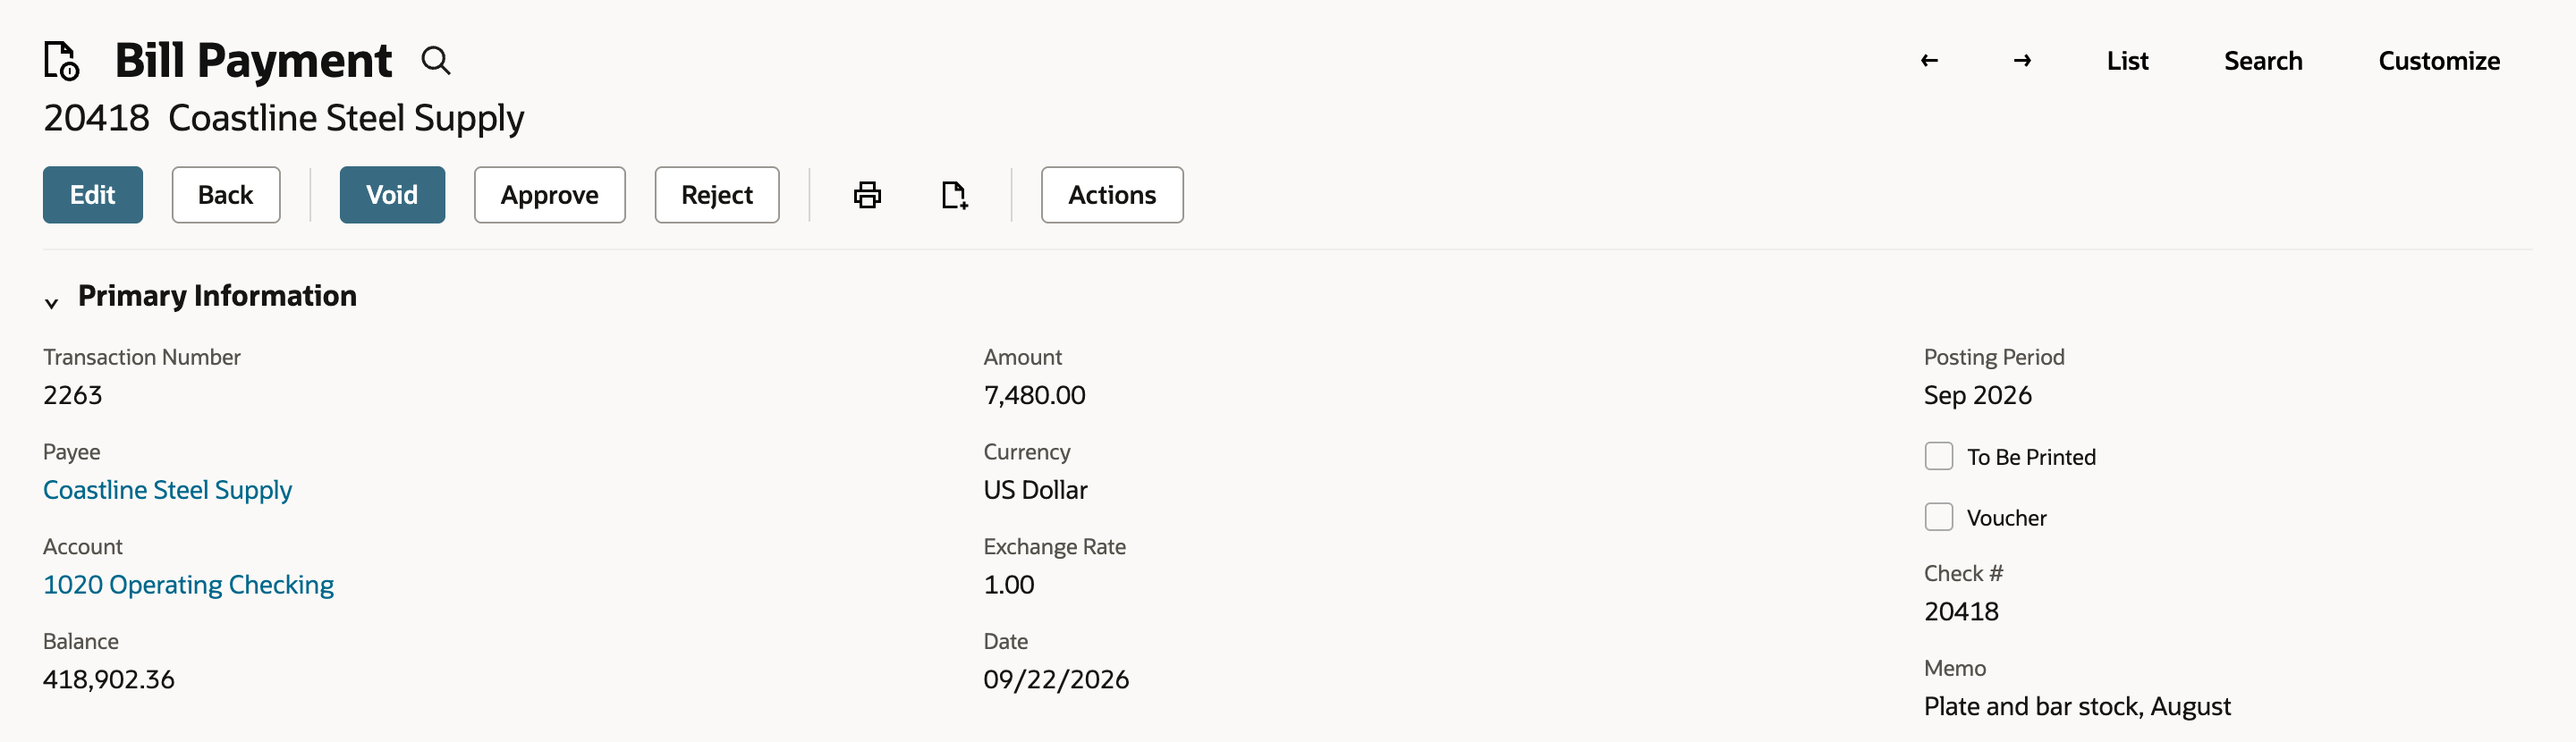Click the Bill Payment record type icon
Viewport: 2576px width, 742px height.
[62, 60]
